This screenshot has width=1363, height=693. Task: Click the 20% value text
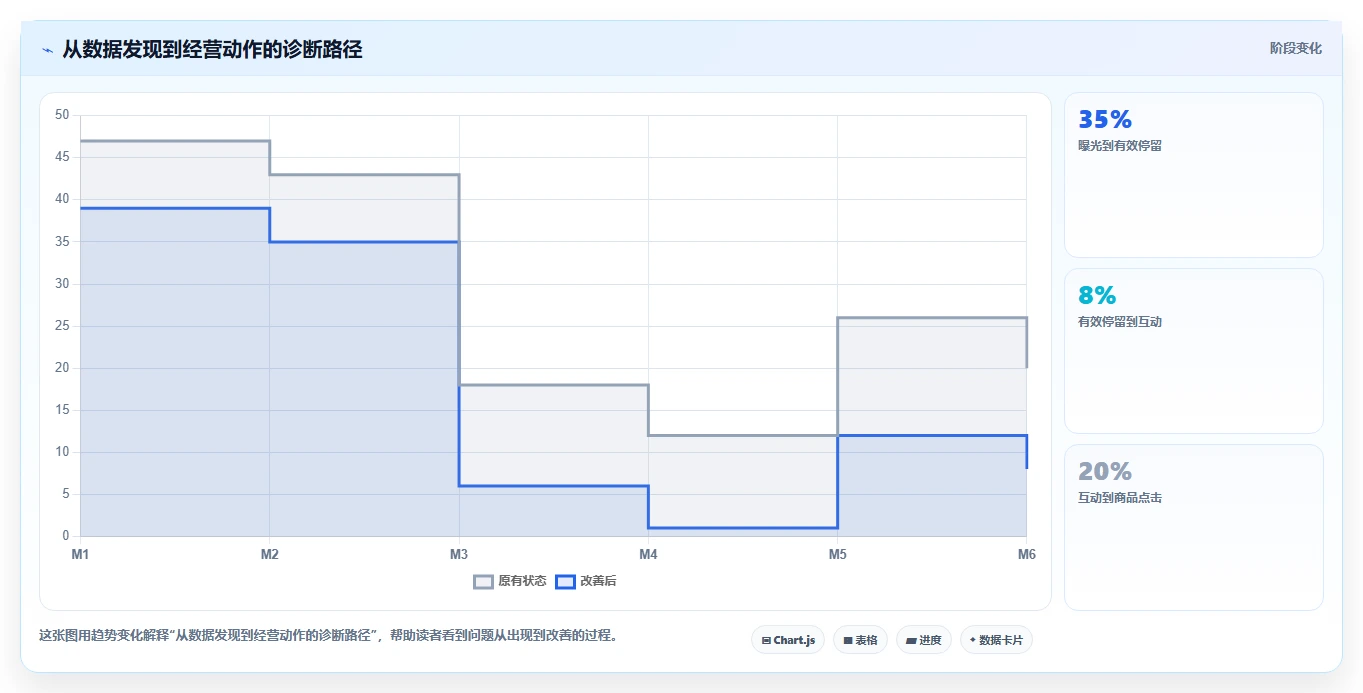pyautogui.click(x=1105, y=471)
